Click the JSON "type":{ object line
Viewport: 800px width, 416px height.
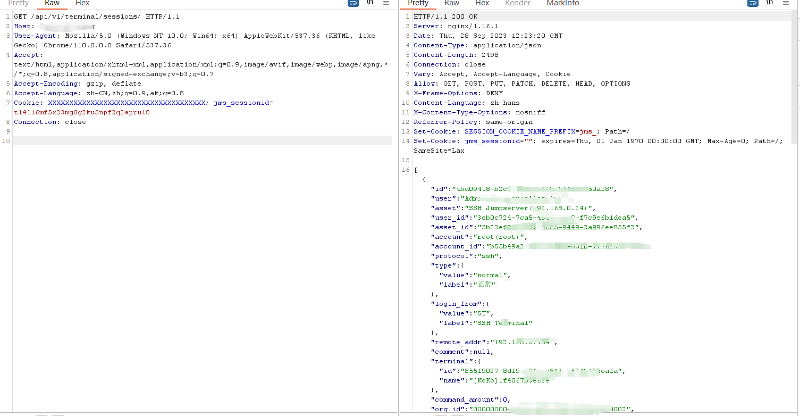(x=447, y=266)
